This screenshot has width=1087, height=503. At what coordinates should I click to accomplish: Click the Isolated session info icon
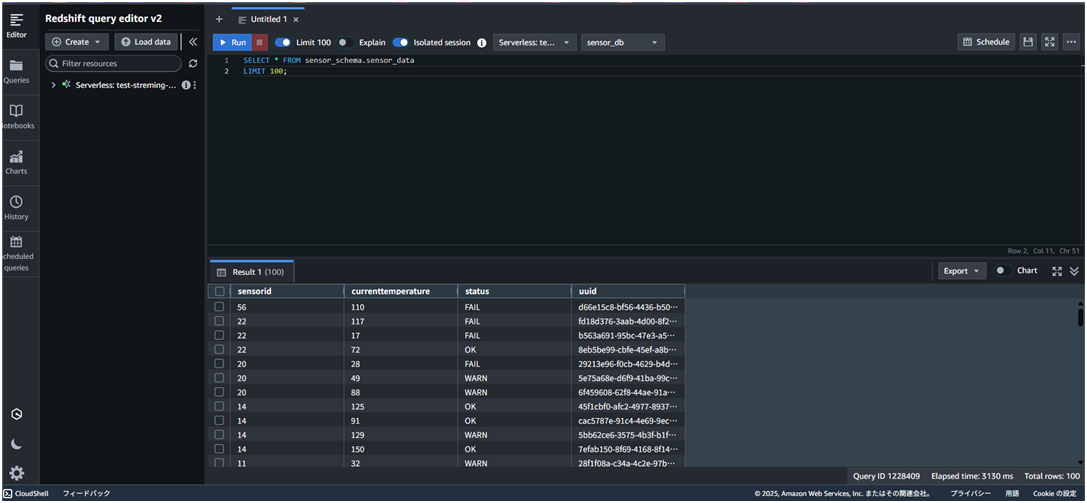point(481,42)
